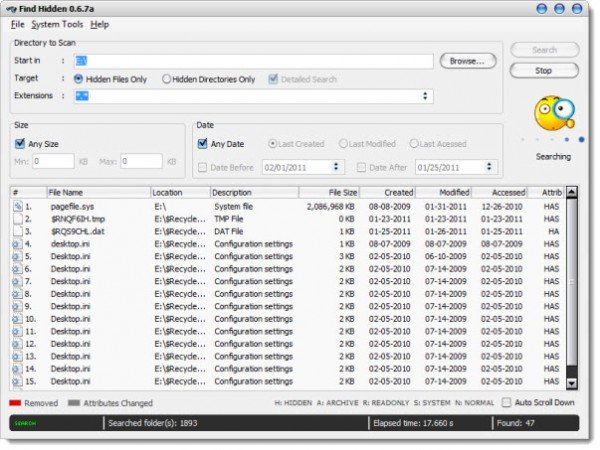The width and height of the screenshot is (600, 450).
Task: Select Hidden Files Only radio button
Action: (78, 79)
